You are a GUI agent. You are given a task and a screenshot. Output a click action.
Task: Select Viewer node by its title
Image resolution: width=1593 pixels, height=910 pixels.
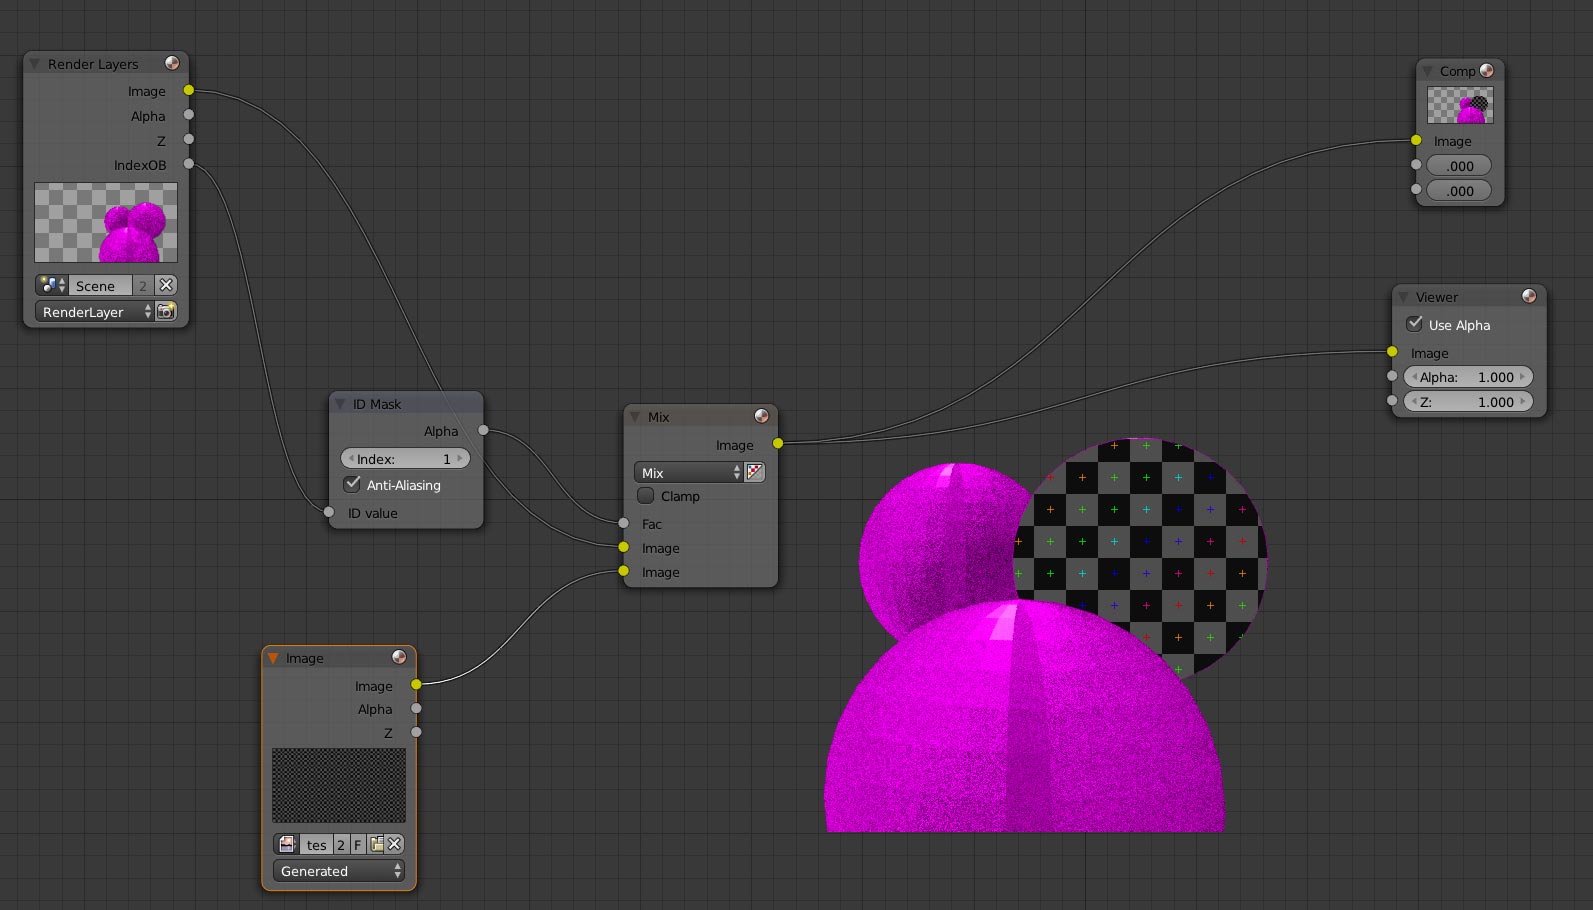(1437, 297)
